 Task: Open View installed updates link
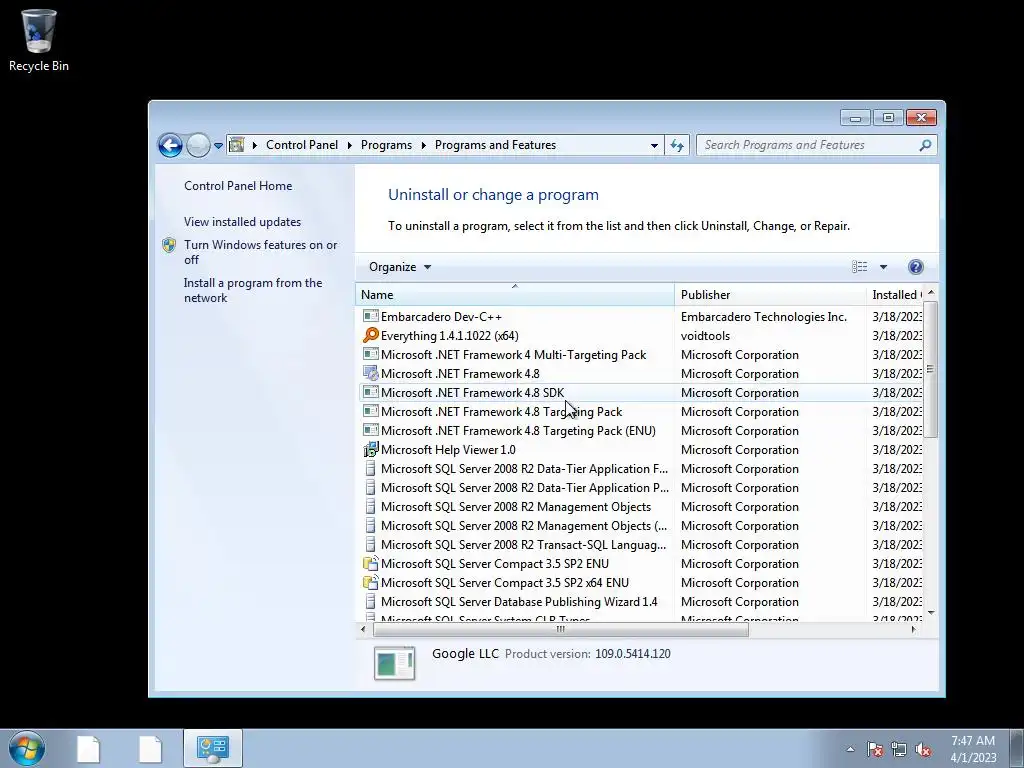(x=242, y=222)
